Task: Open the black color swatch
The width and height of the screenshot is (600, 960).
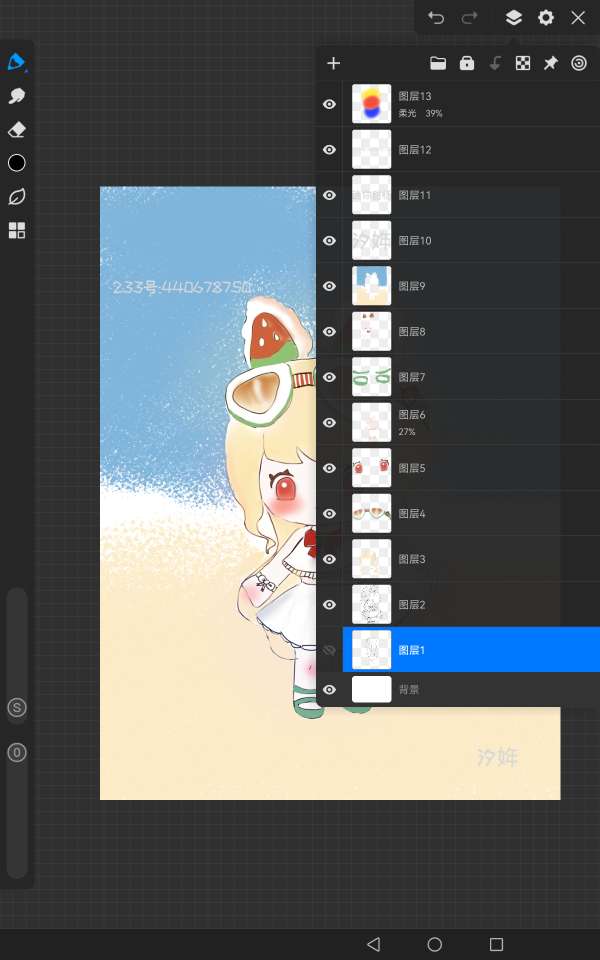Action: click(16, 163)
